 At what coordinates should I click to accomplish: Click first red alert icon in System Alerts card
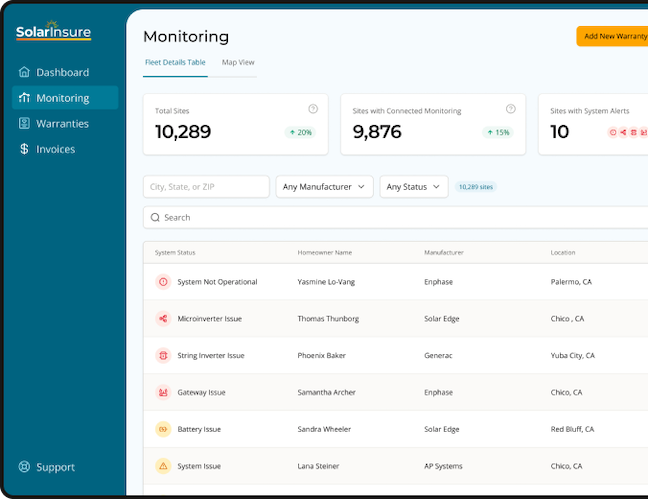(613, 132)
